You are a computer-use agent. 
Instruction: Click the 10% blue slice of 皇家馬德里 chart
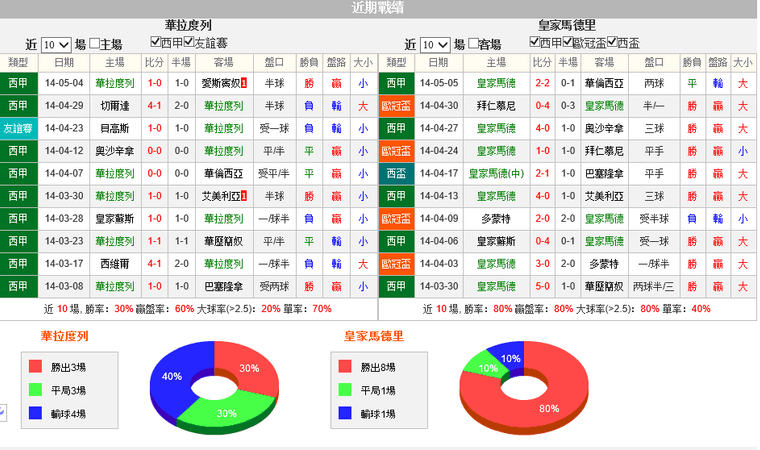(x=510, y=358)
